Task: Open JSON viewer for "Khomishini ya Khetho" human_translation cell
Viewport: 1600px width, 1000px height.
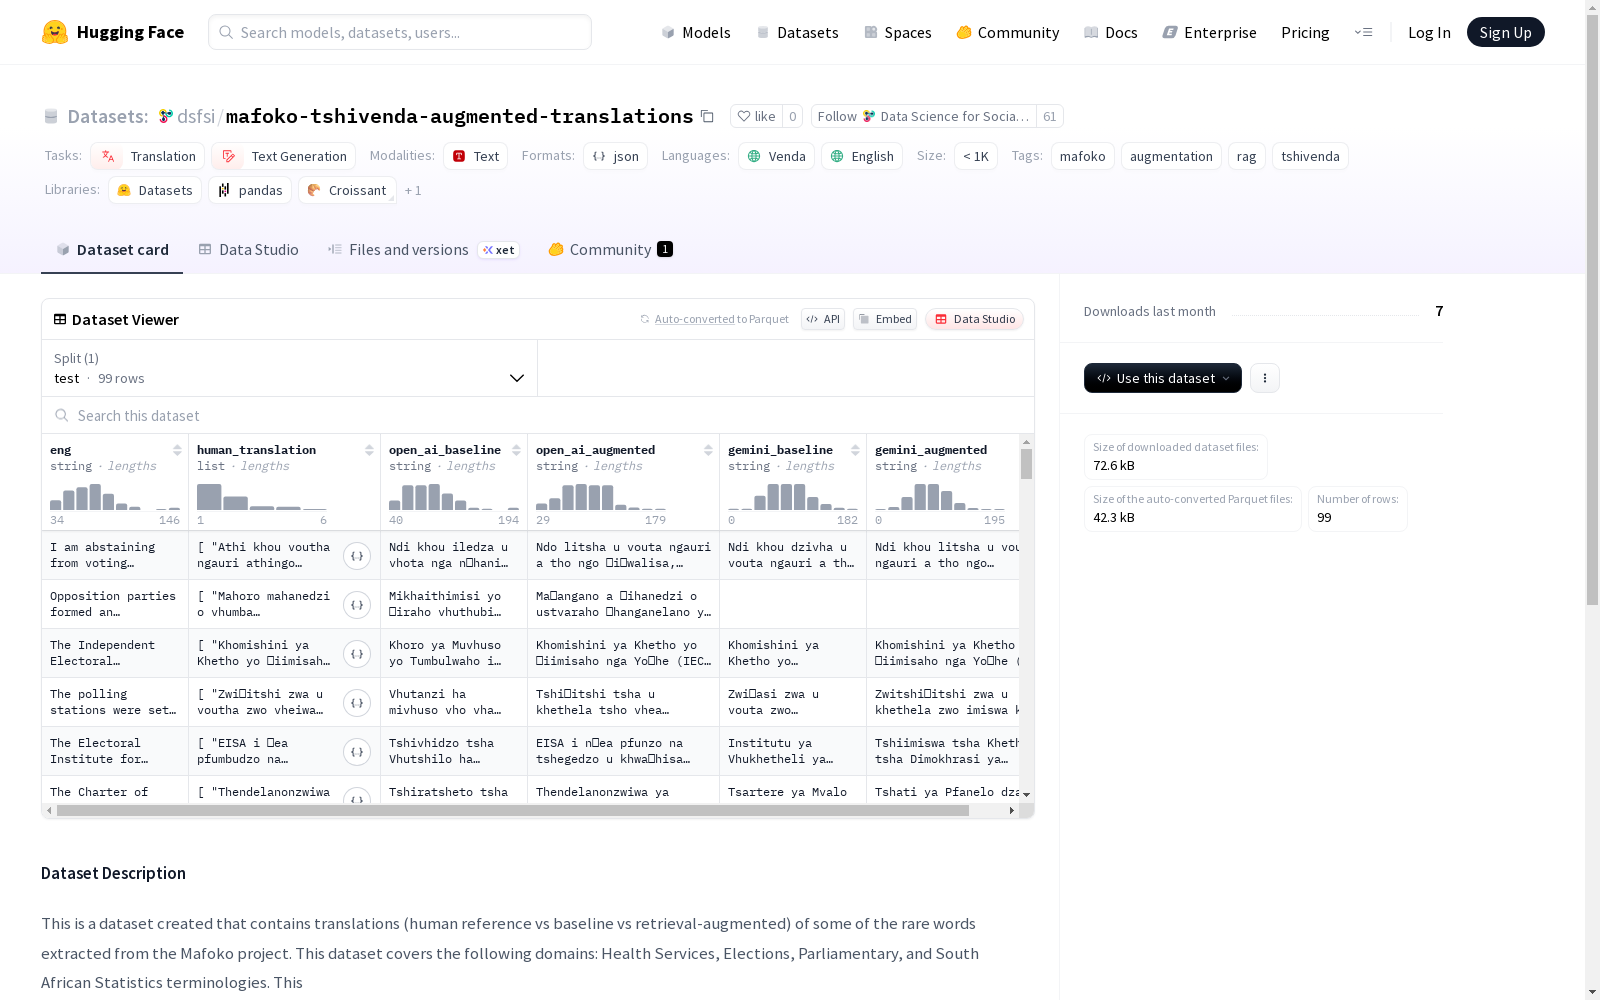Action: coord(357,654)
